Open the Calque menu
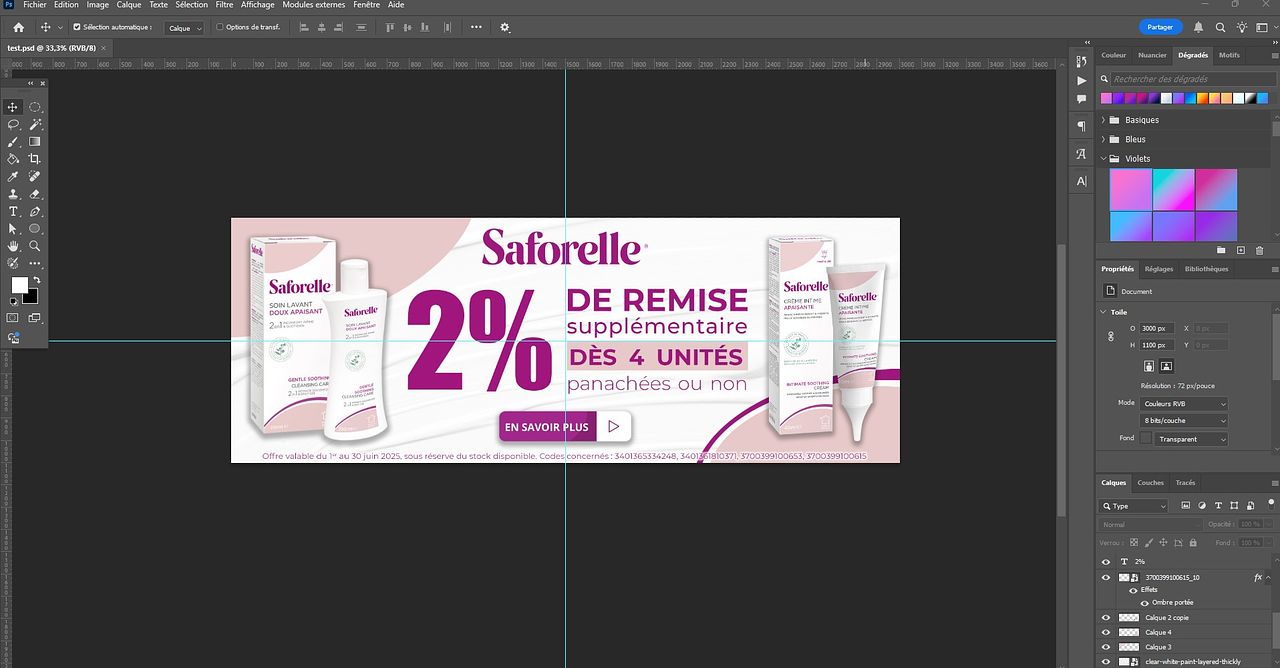This screenshot has height=668, width=1280. coord(129,5)
